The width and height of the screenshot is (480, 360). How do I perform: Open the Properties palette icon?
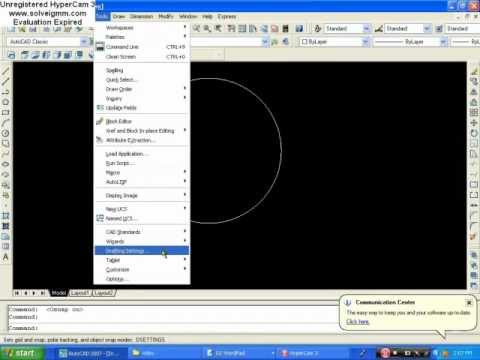point(231,29)
